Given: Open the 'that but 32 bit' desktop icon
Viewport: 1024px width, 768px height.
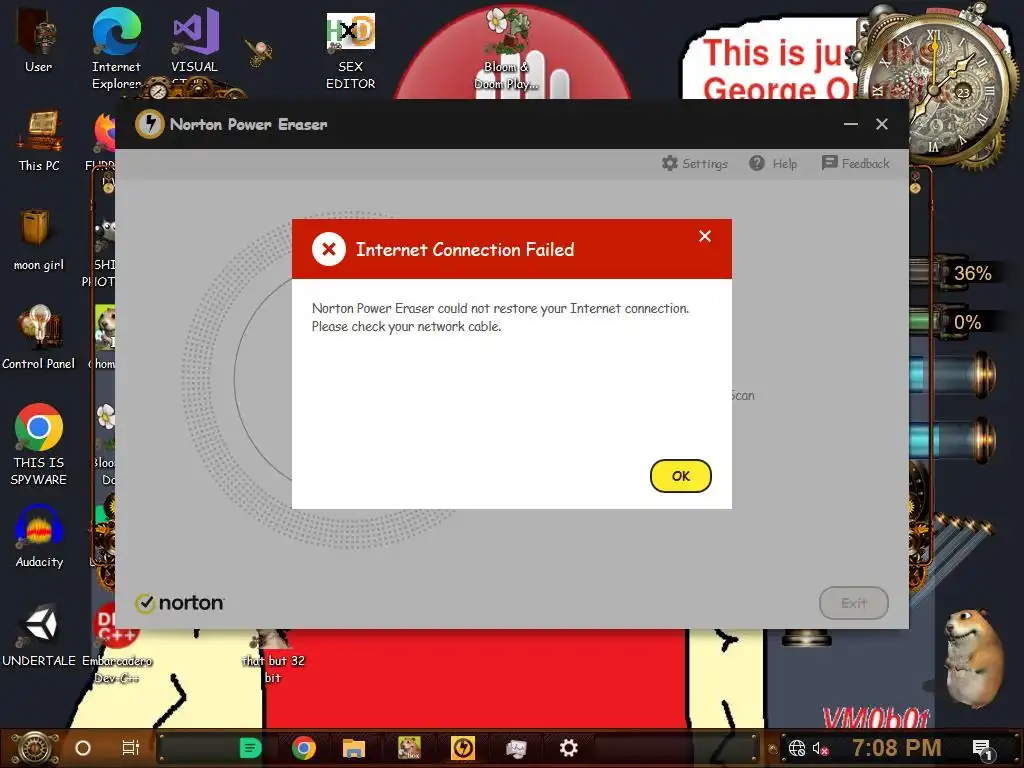Looking at the screenshot, I should point(273,656).
